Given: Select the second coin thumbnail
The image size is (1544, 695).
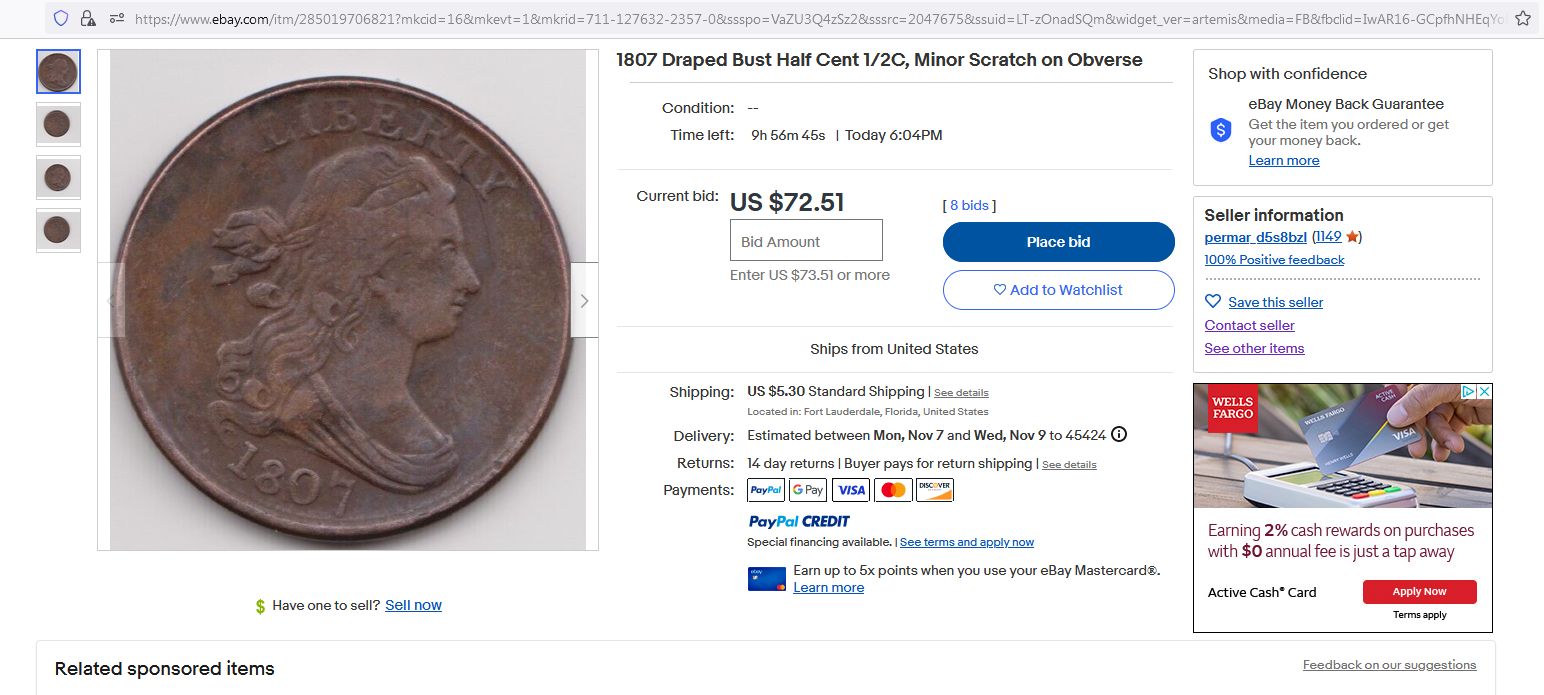Looking at the screenshot, I should [58, 125].
